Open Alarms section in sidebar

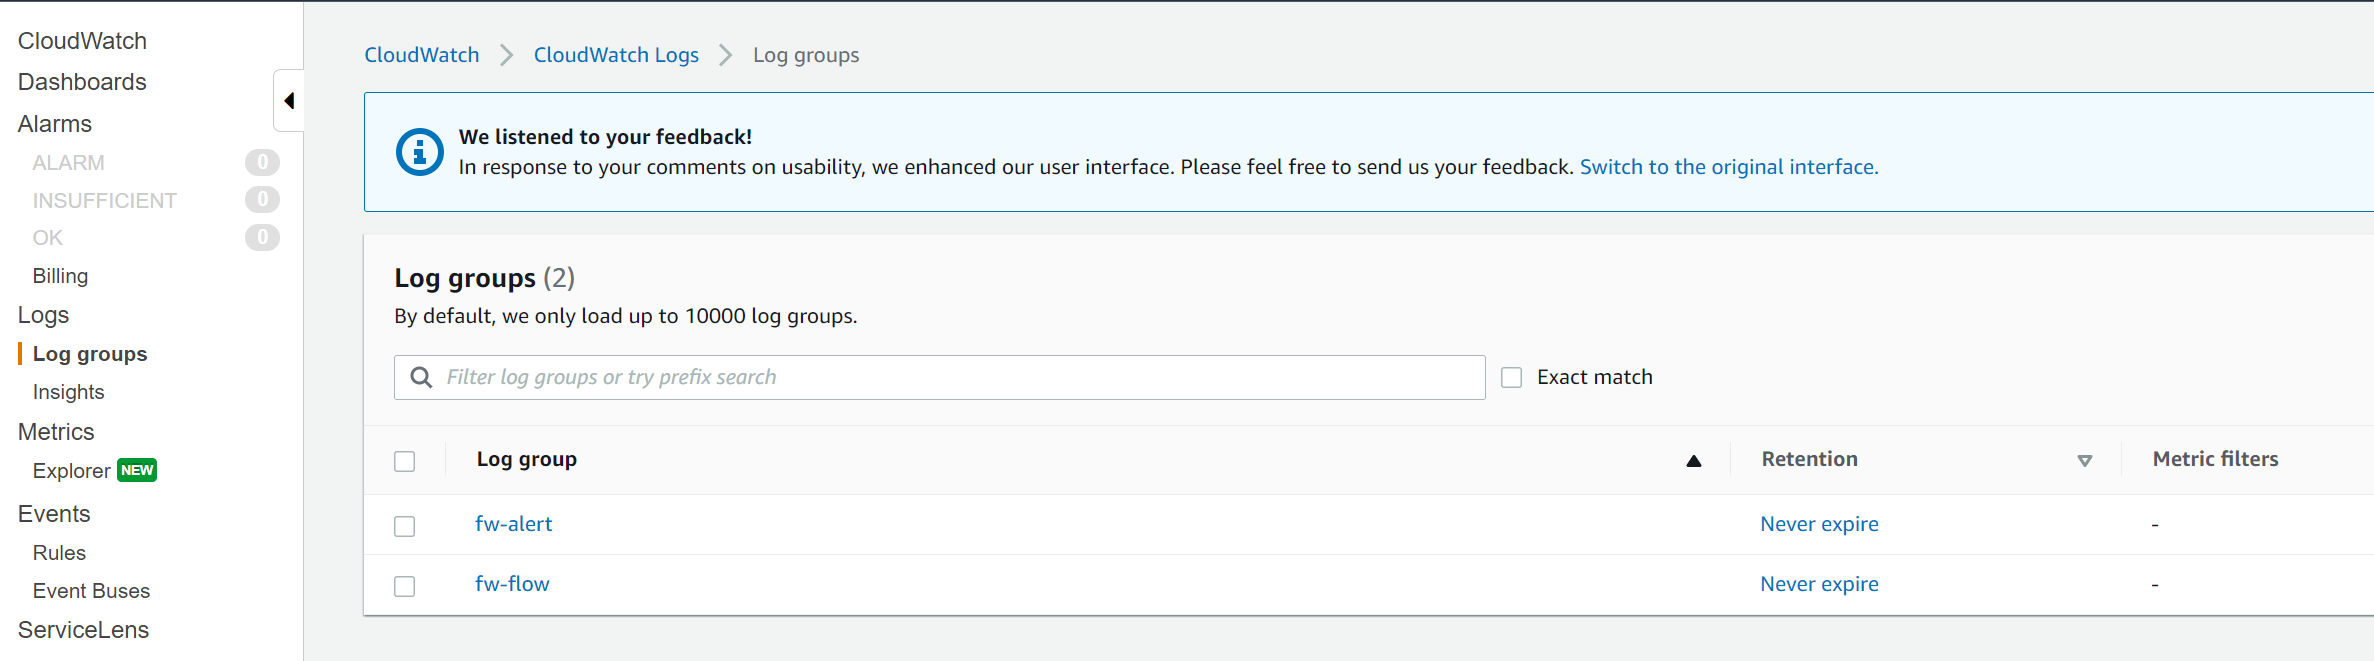pos(55,124)
